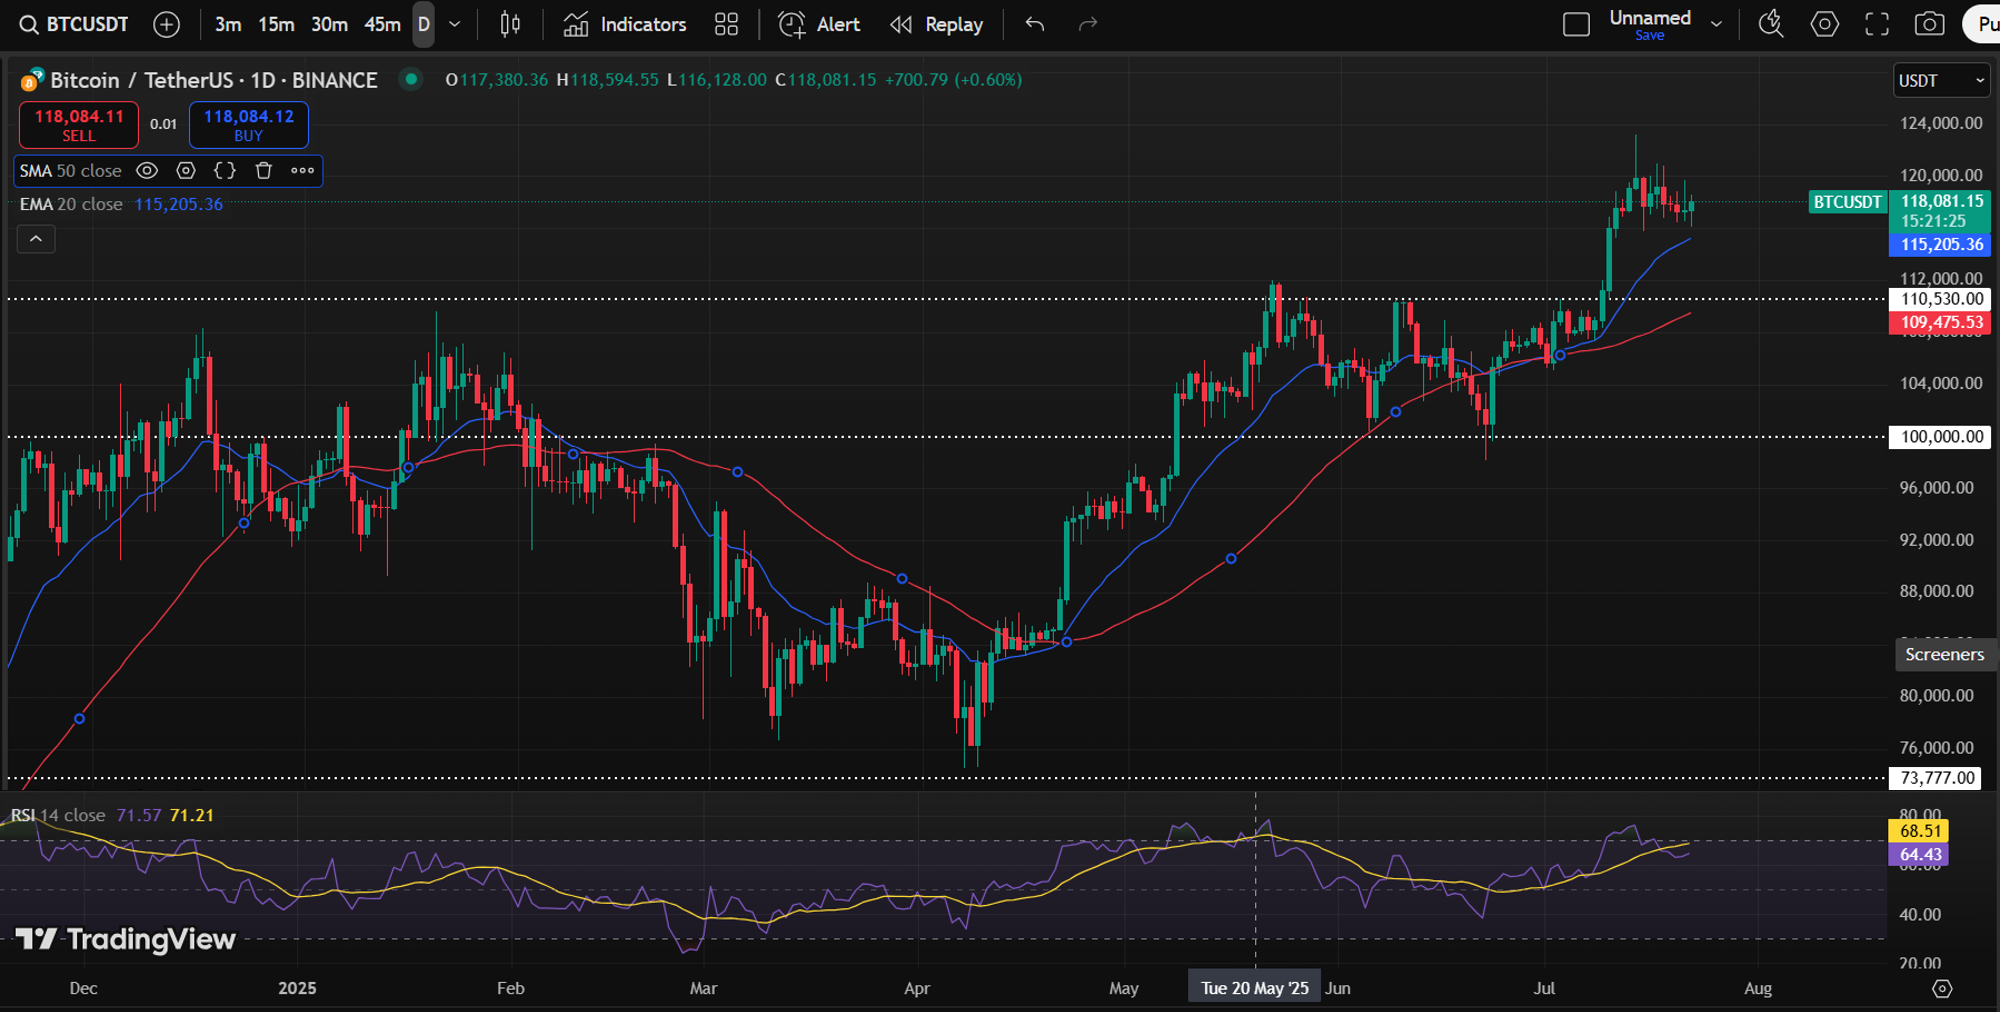Click the RSI 14 close legend
Image resolution: width=2000 pixels, height=1012 pixels.
(57, 815)
